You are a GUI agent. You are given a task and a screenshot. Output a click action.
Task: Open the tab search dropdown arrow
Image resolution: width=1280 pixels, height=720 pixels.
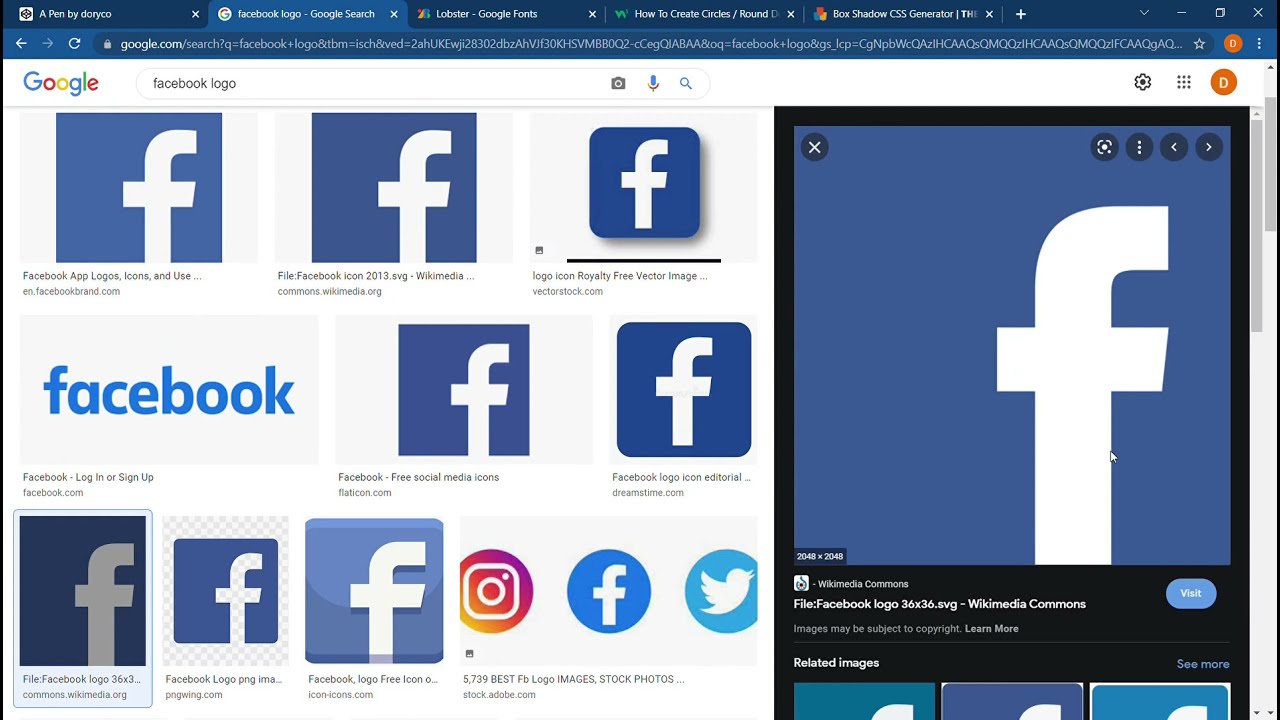(1144, 14)
